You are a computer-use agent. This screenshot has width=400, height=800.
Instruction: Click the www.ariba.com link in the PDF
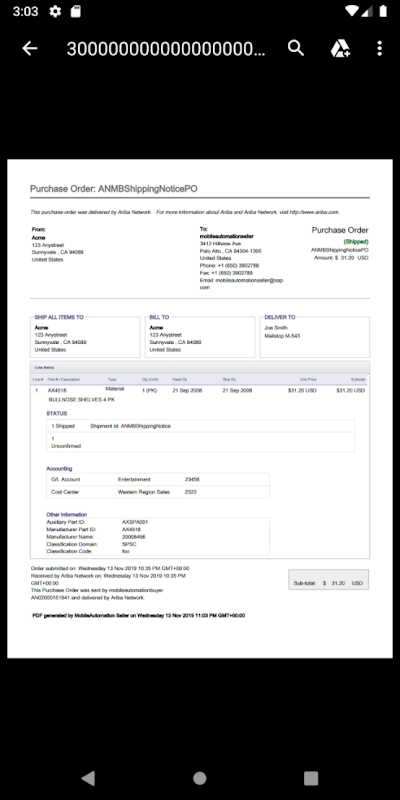[314, 212]
